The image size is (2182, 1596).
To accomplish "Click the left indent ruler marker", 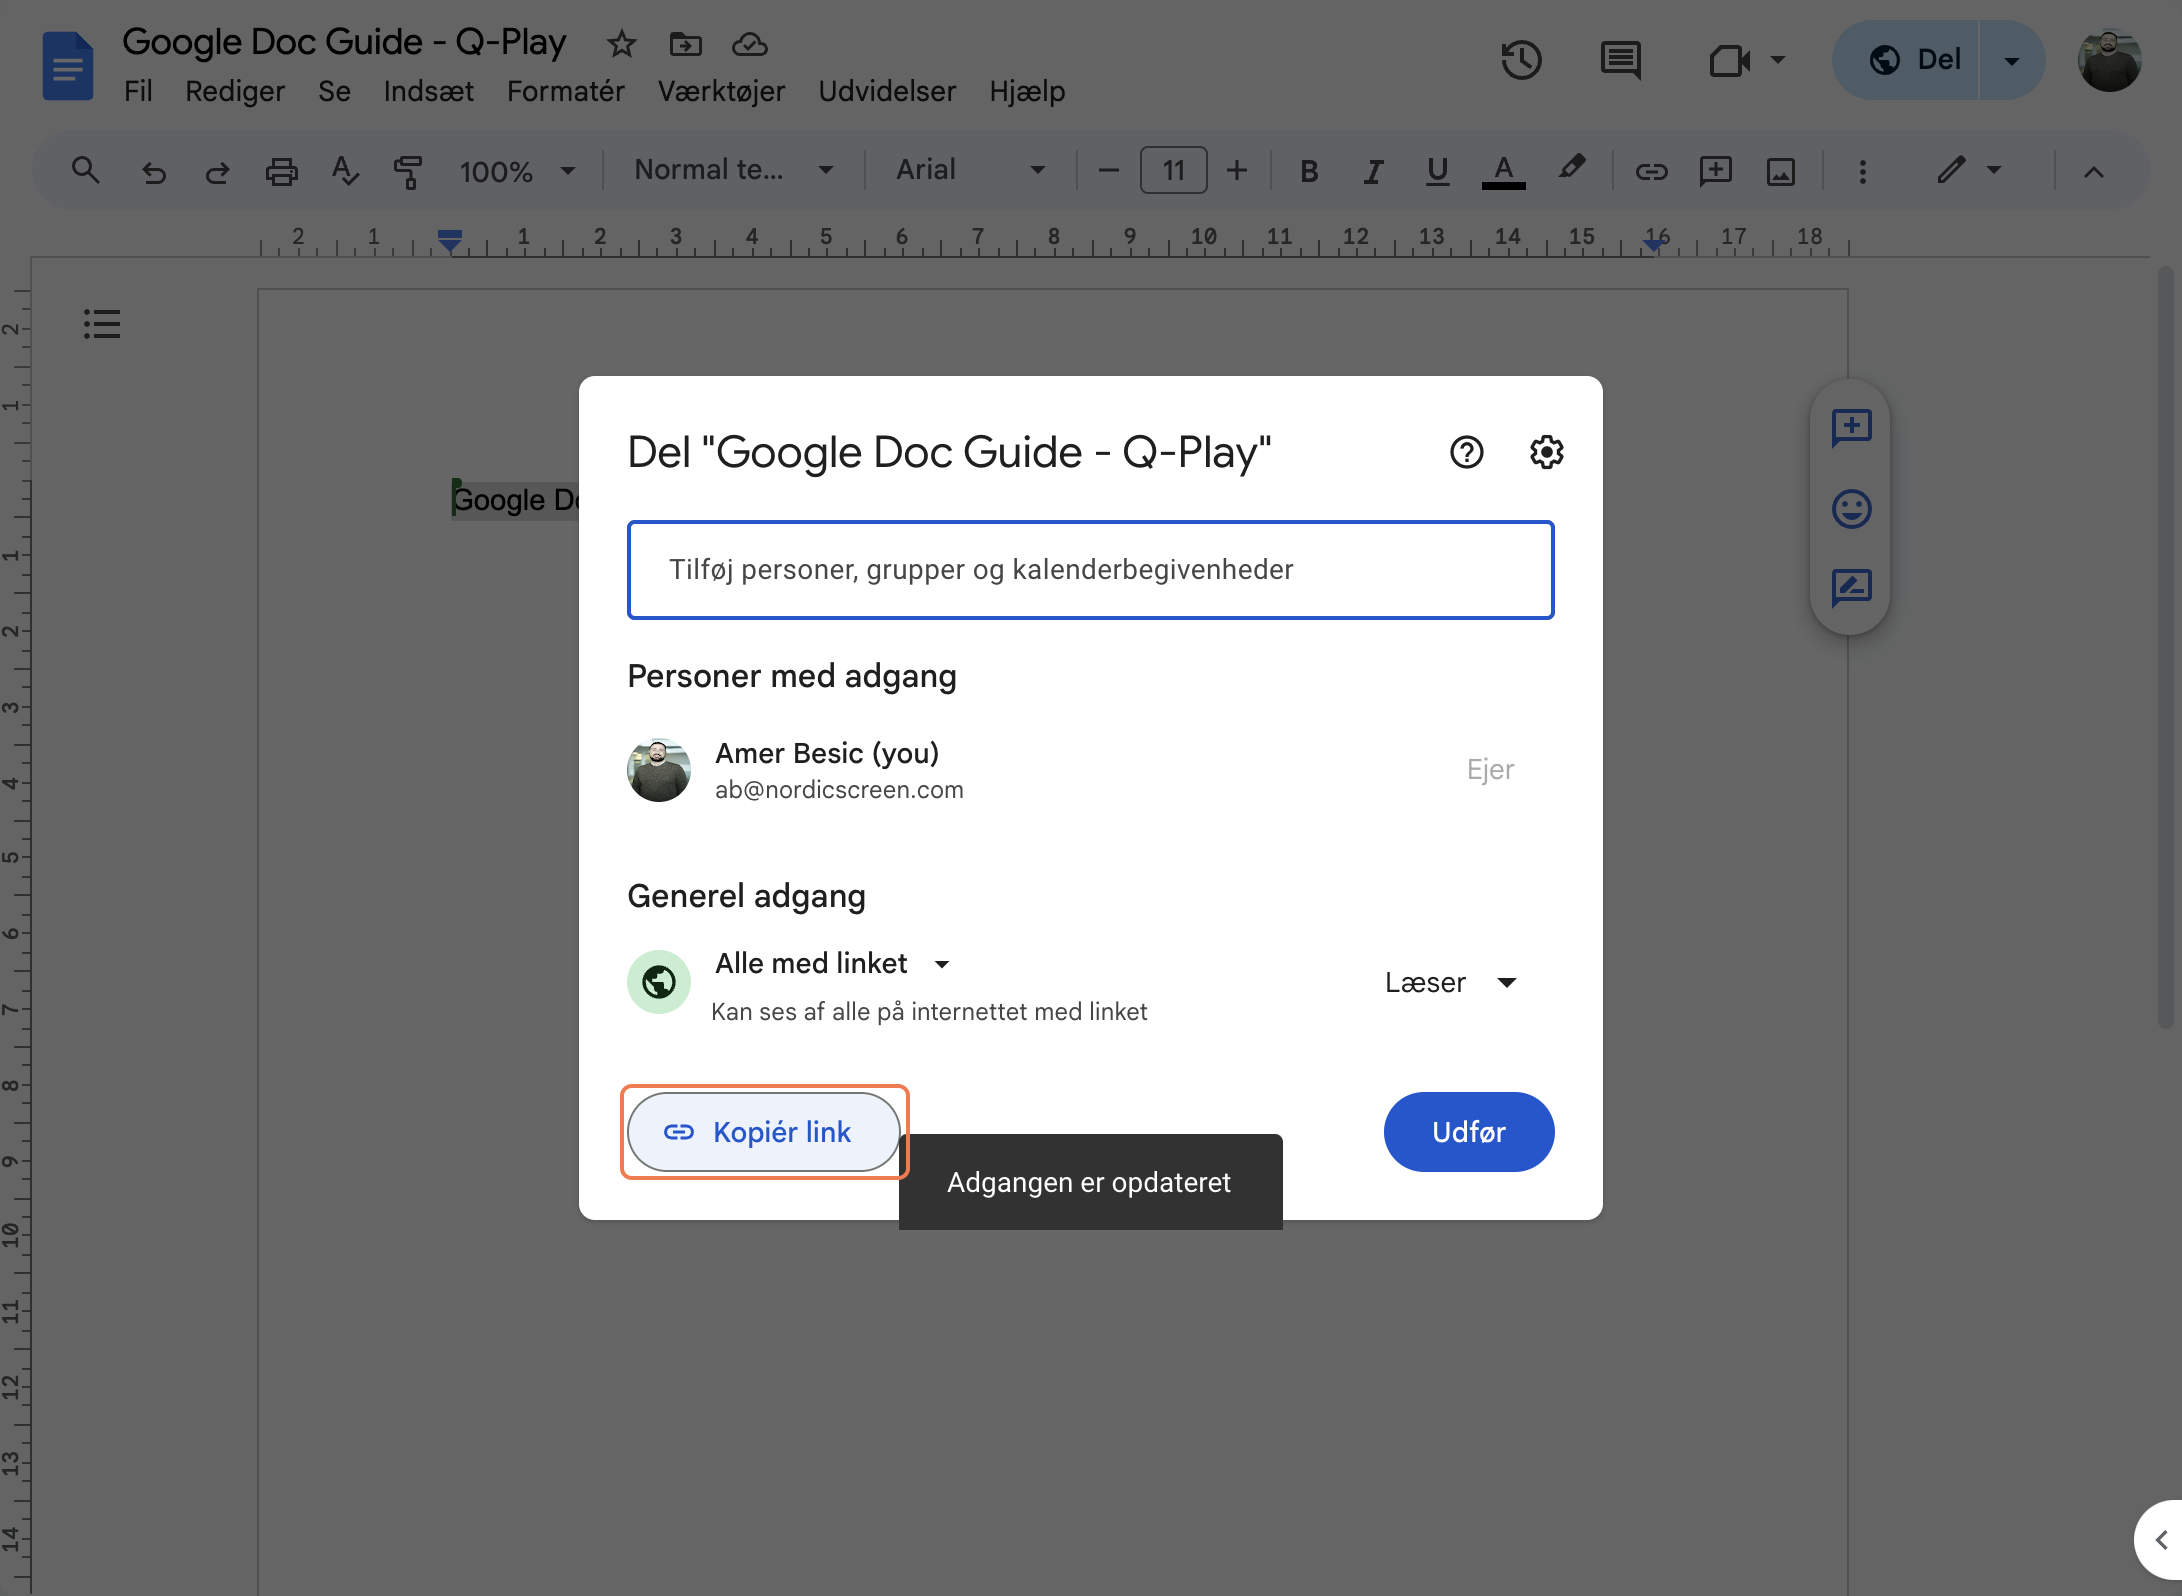I will (450, 240).
